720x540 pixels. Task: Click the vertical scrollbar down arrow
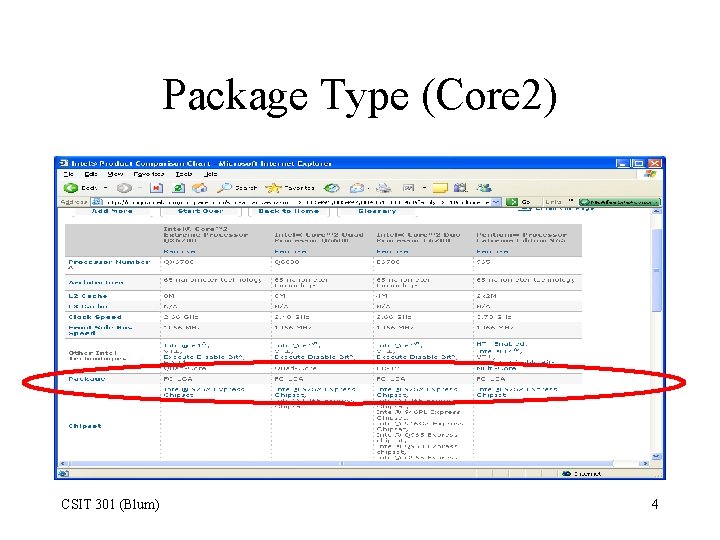pos(657,456)
